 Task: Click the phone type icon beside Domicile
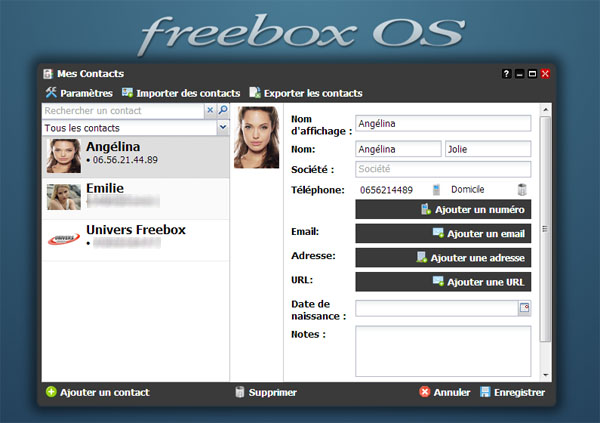tap(436, 190)
